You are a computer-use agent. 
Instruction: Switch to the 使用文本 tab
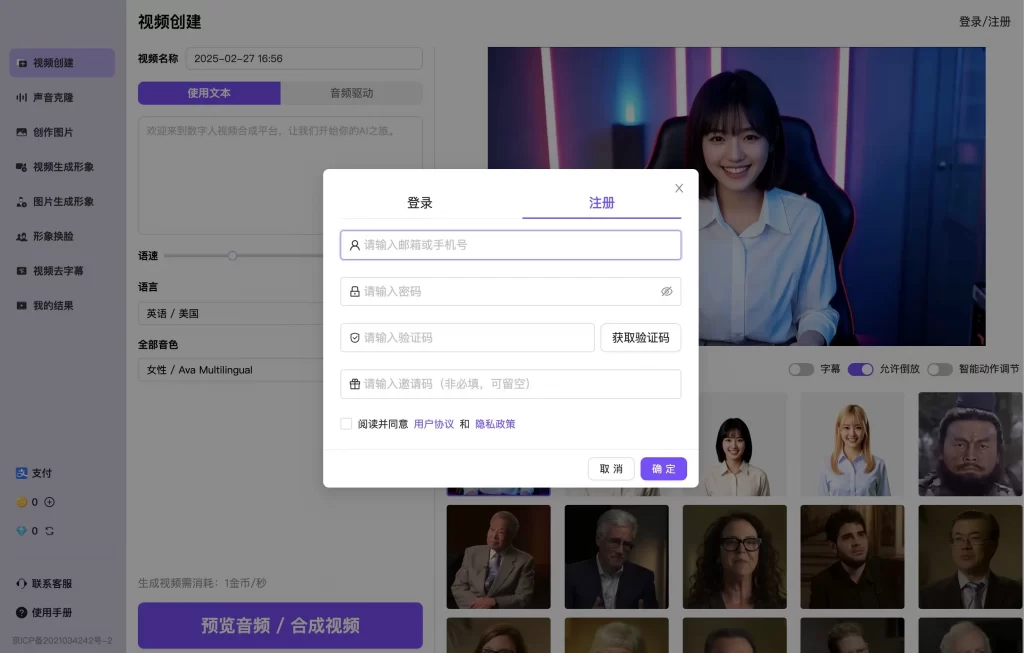tap(209, 93)
